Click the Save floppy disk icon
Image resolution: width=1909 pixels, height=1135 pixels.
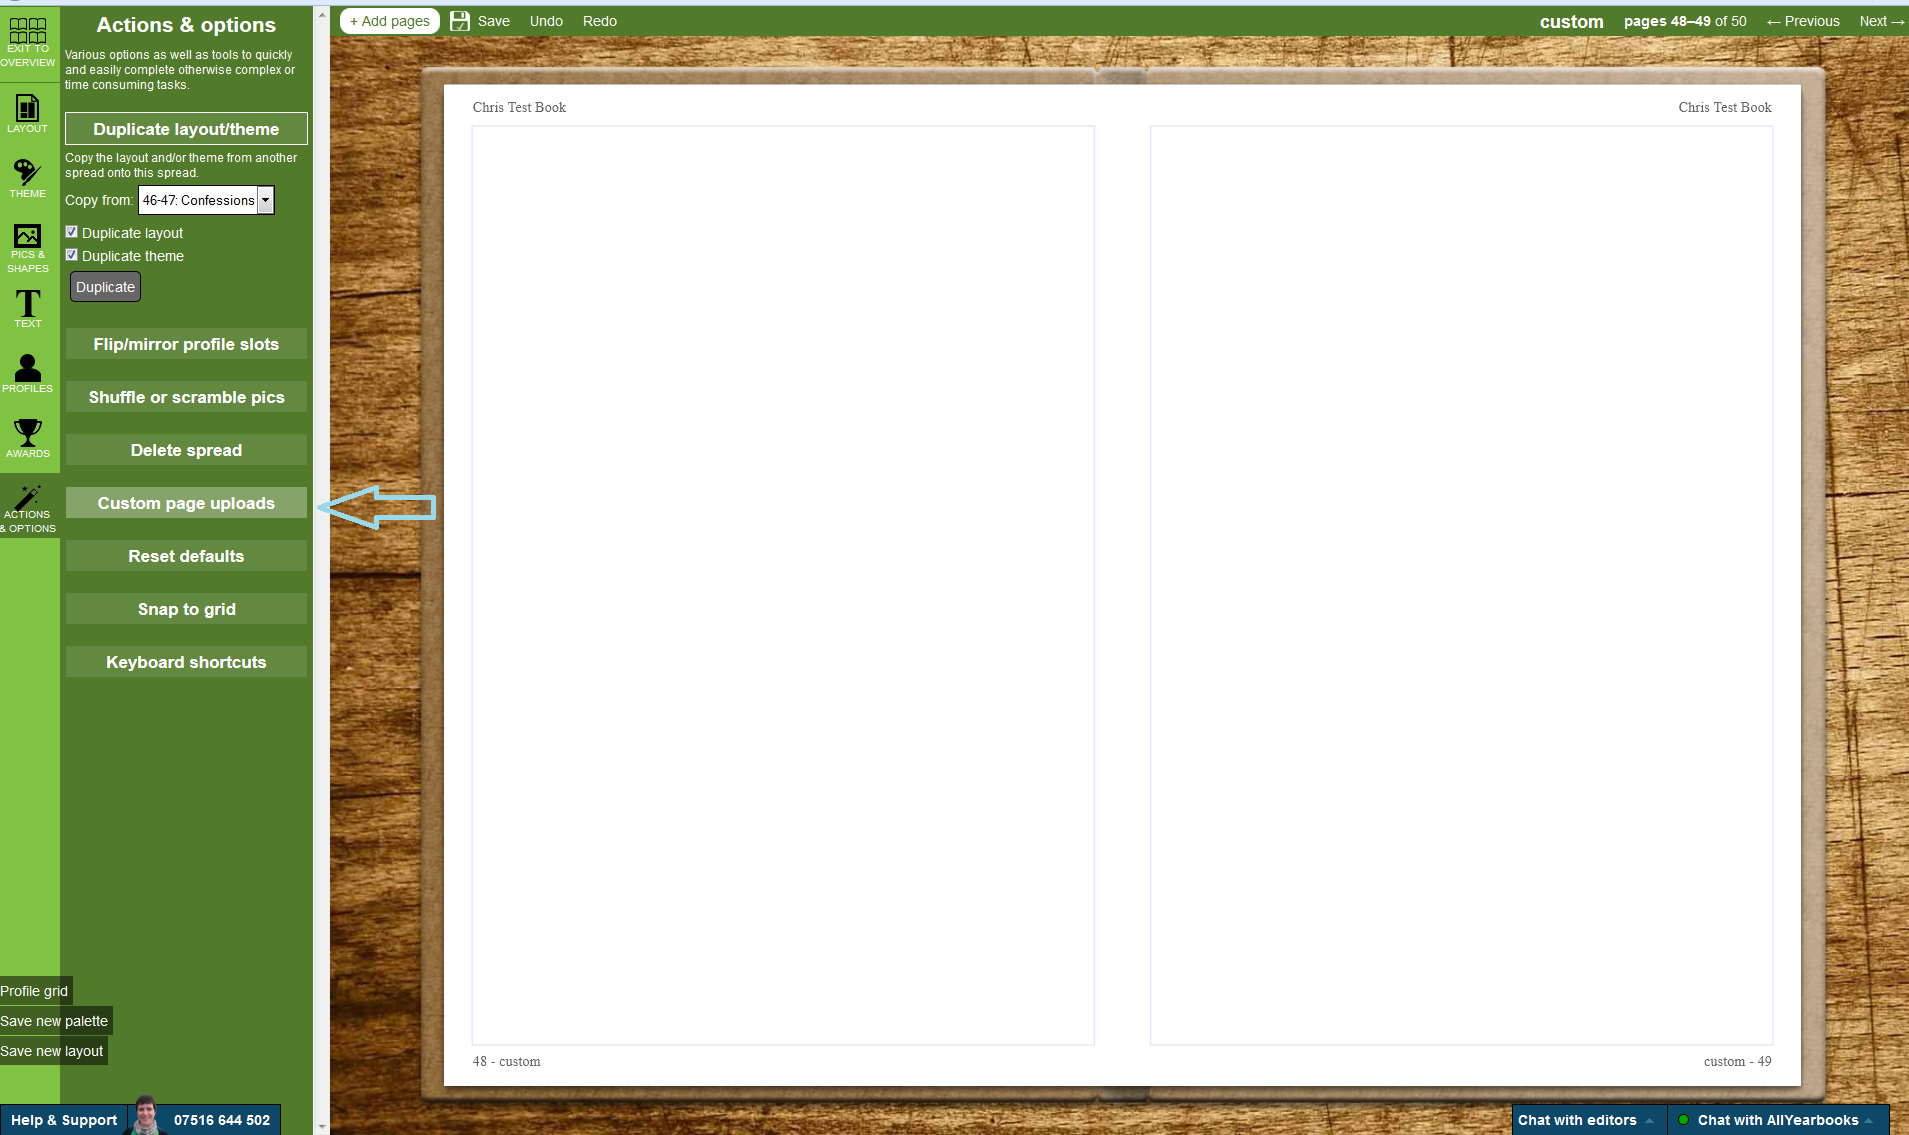(460, 21)
